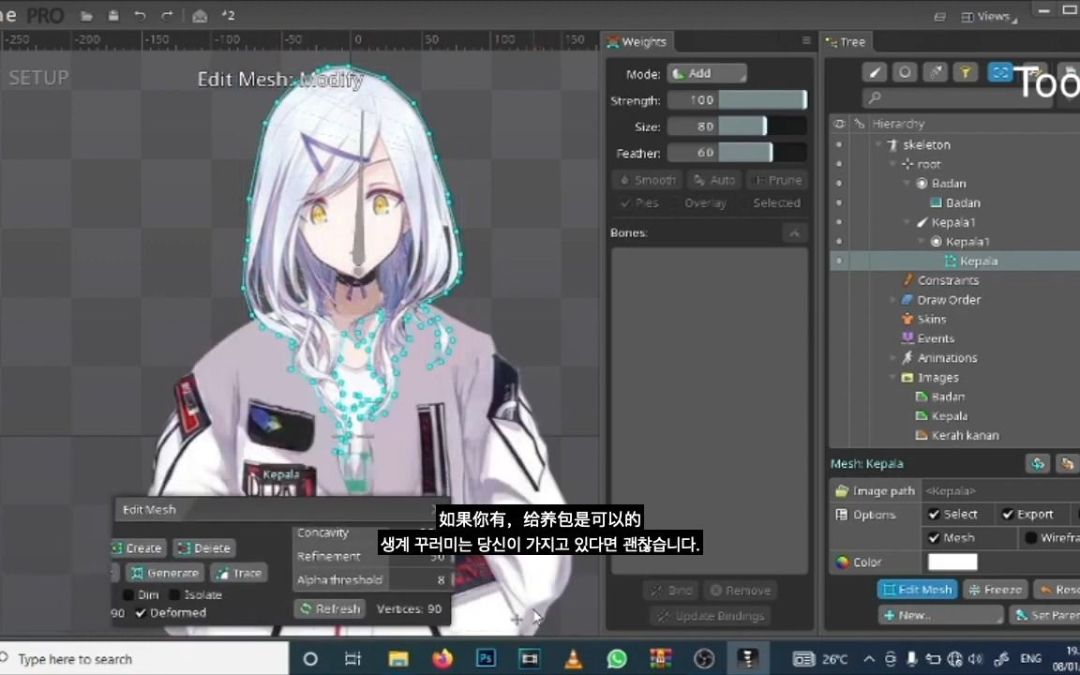Collapse the root bone node
The width and height of the screenshot is (1080, 675).
[x=893, y=164]
